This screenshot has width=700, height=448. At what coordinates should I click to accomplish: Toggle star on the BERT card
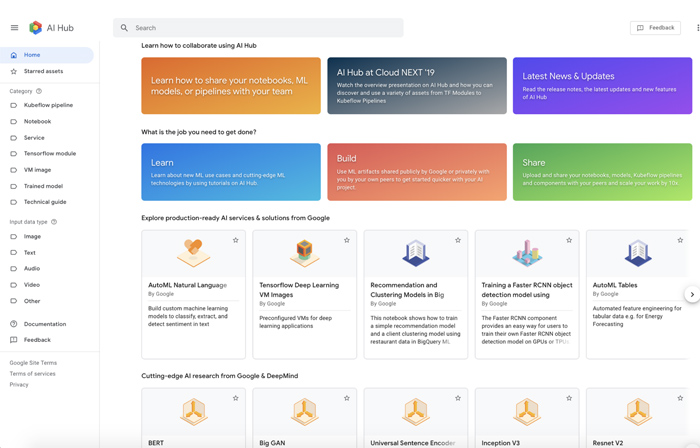236,398
